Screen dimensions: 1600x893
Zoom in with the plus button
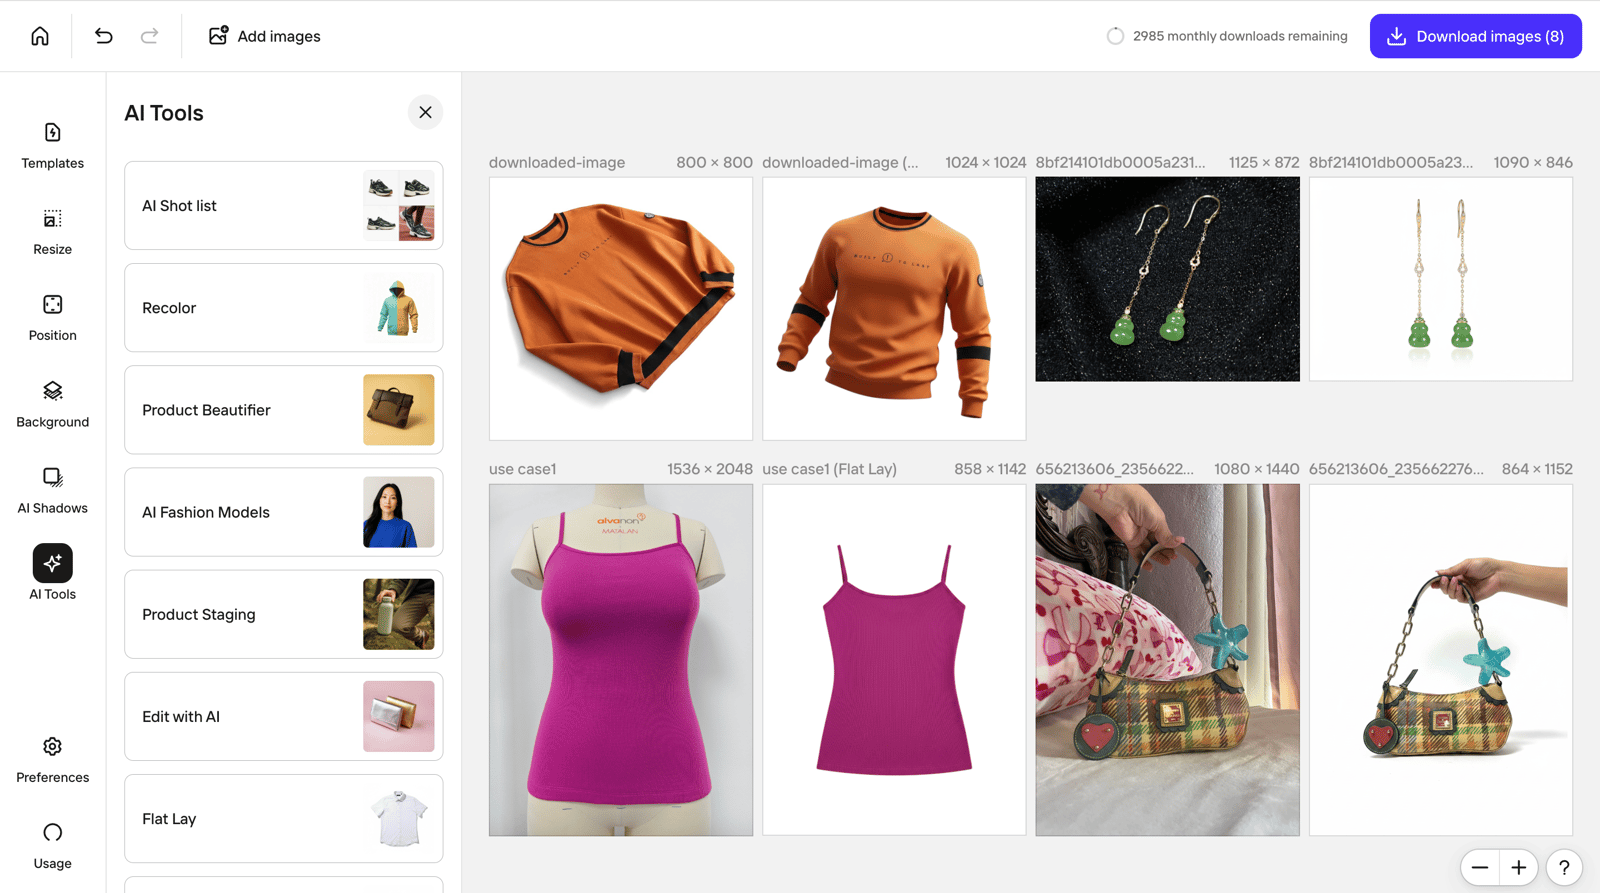click(x=1518, y=867)
